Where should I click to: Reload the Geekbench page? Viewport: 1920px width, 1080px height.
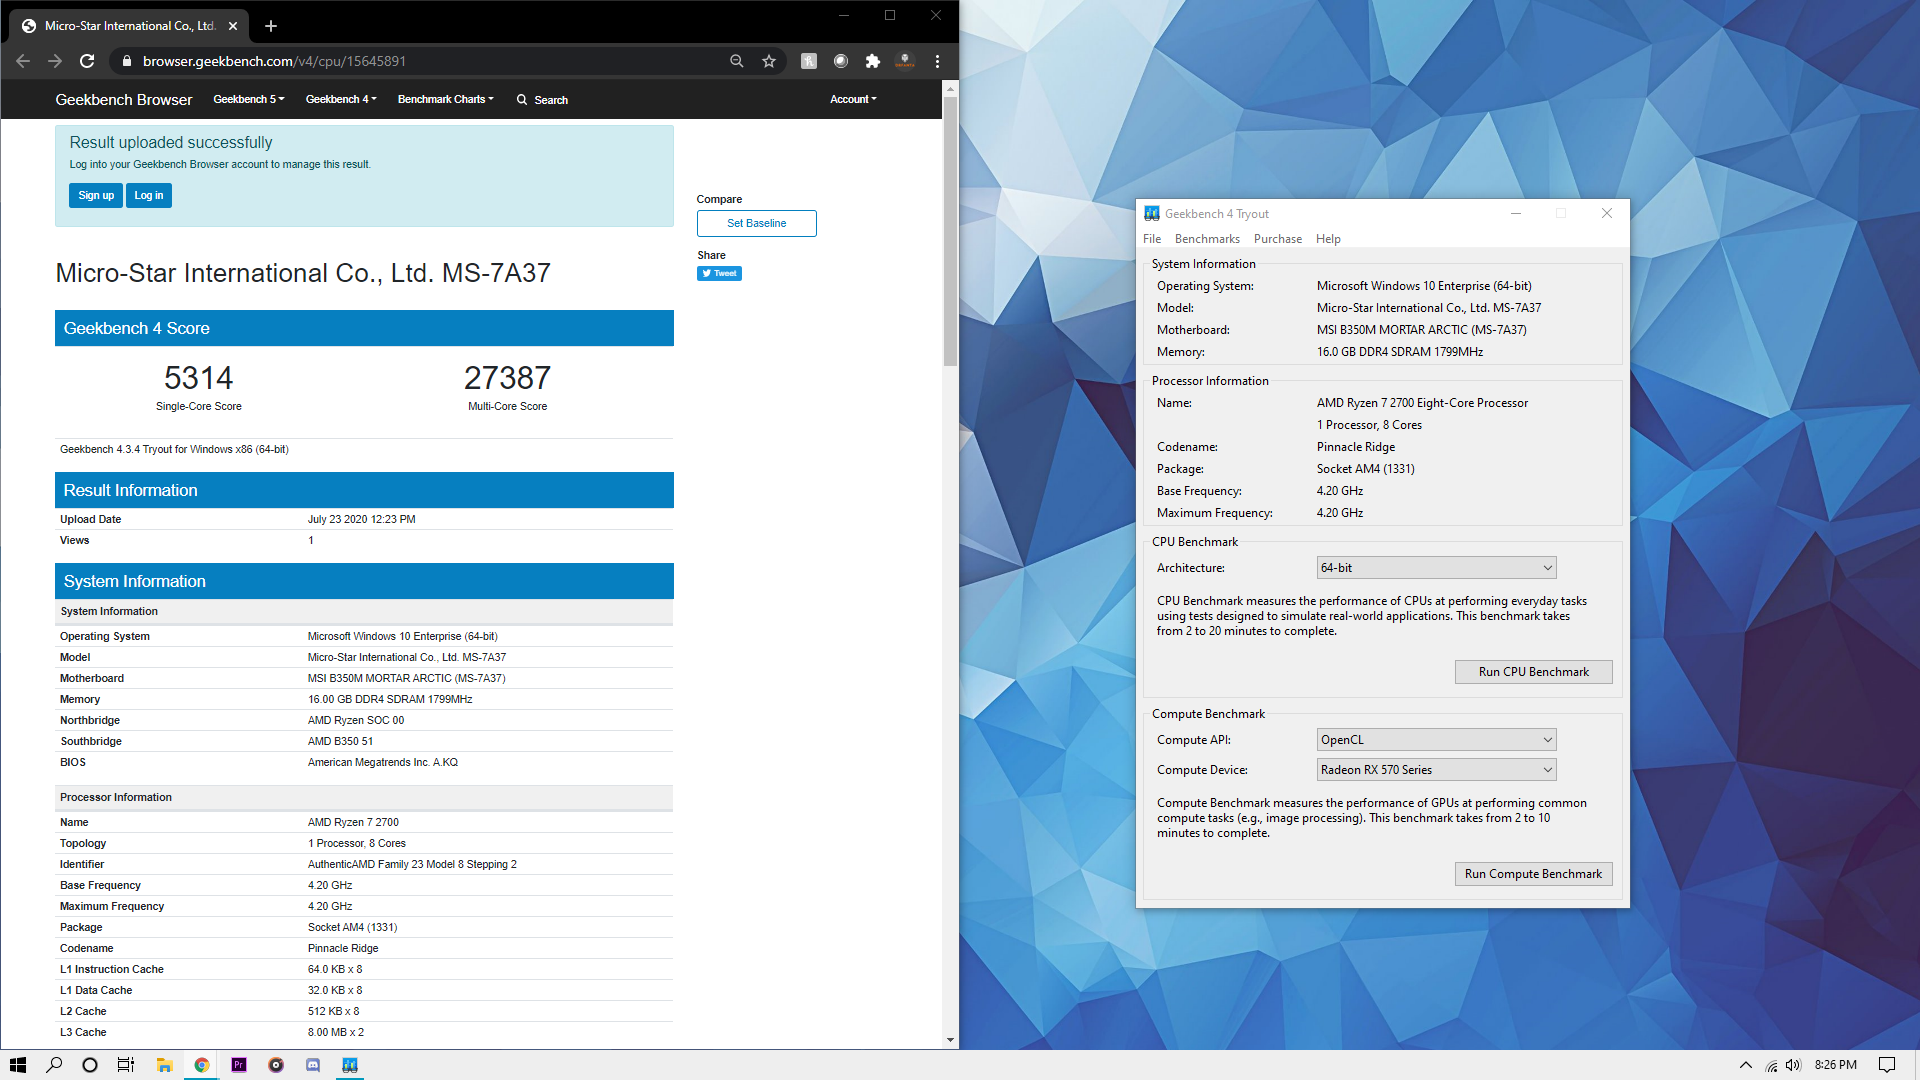coord(87,61)
